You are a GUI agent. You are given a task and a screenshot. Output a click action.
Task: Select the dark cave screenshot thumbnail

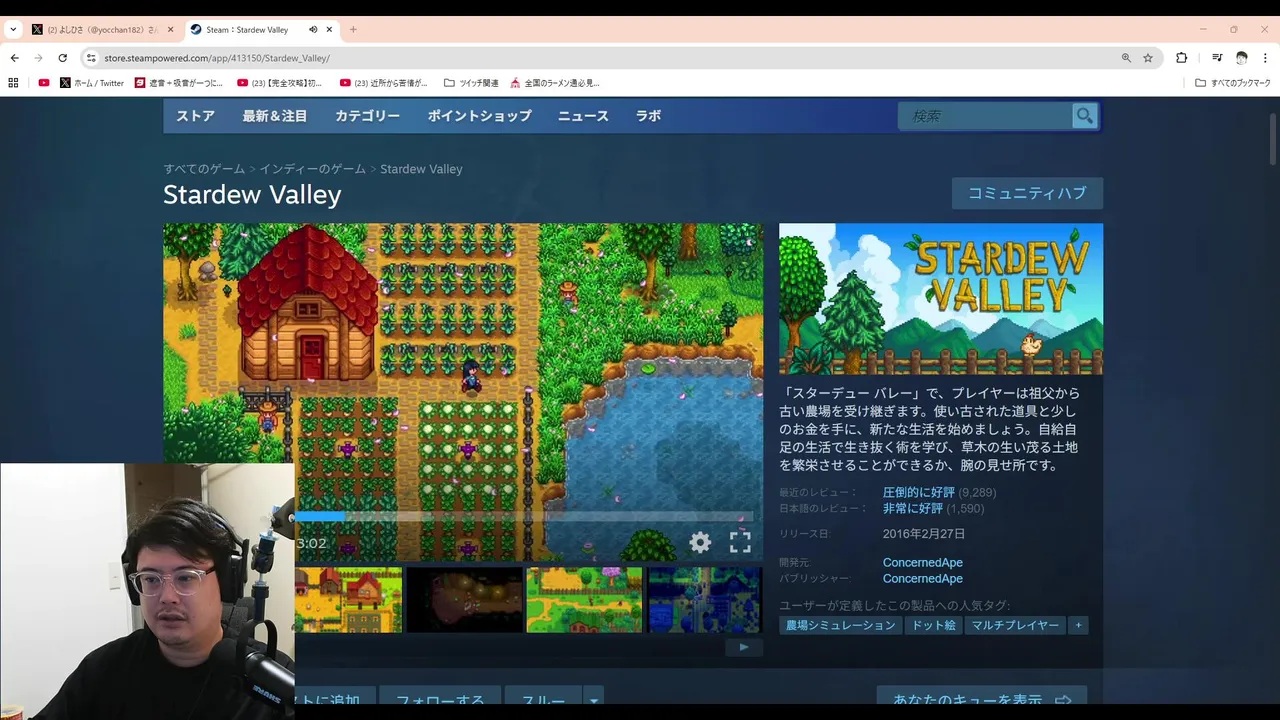pyautogui.click(x=464, y=600)
